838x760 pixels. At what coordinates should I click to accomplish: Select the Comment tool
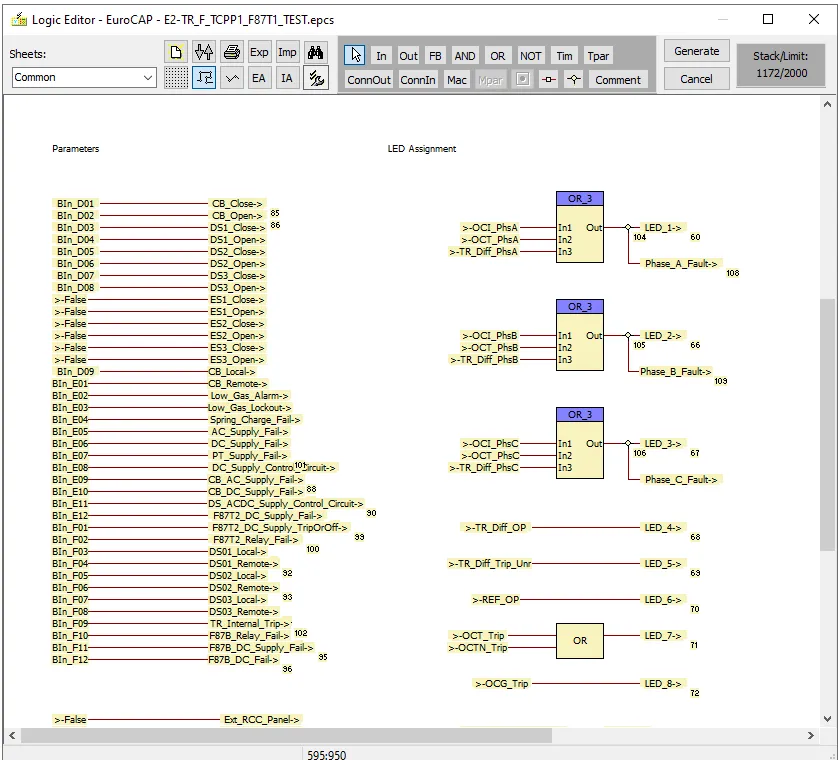(x=618, y=80)
